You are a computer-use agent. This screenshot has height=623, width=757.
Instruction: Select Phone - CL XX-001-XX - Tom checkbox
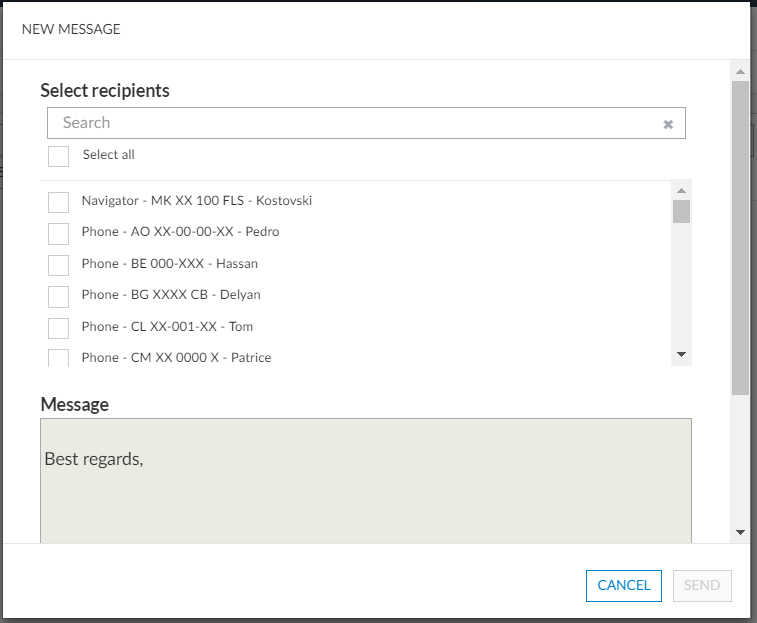(x=59, y=328)
